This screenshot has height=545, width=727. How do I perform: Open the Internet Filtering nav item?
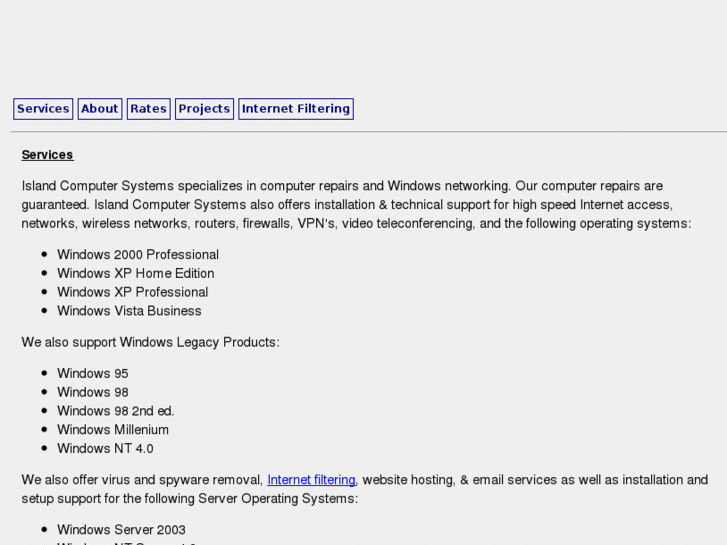pos(296,109)
